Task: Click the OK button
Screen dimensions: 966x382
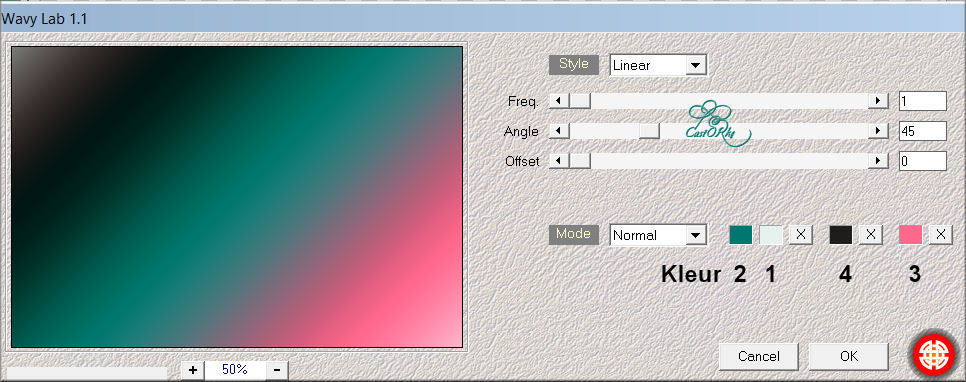Action: tap(848, 356)
